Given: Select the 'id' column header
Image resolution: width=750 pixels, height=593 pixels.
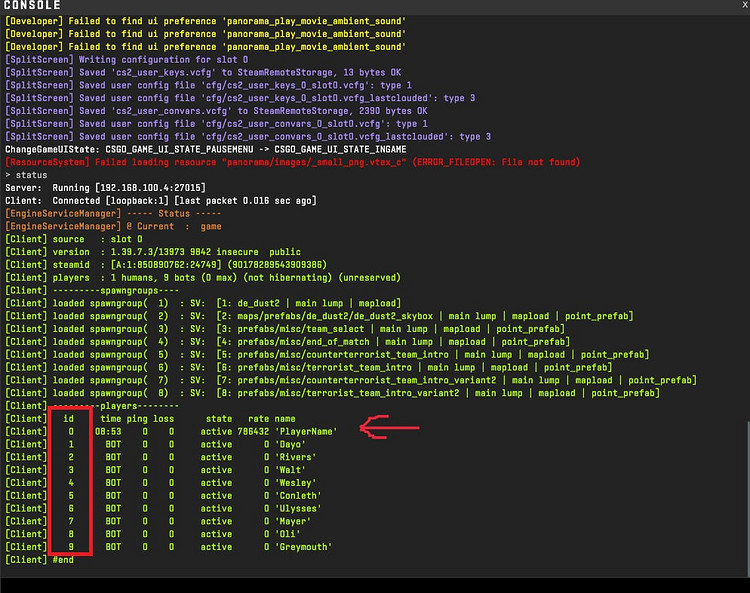Looking at the screenshot, I should click(69, 418).
